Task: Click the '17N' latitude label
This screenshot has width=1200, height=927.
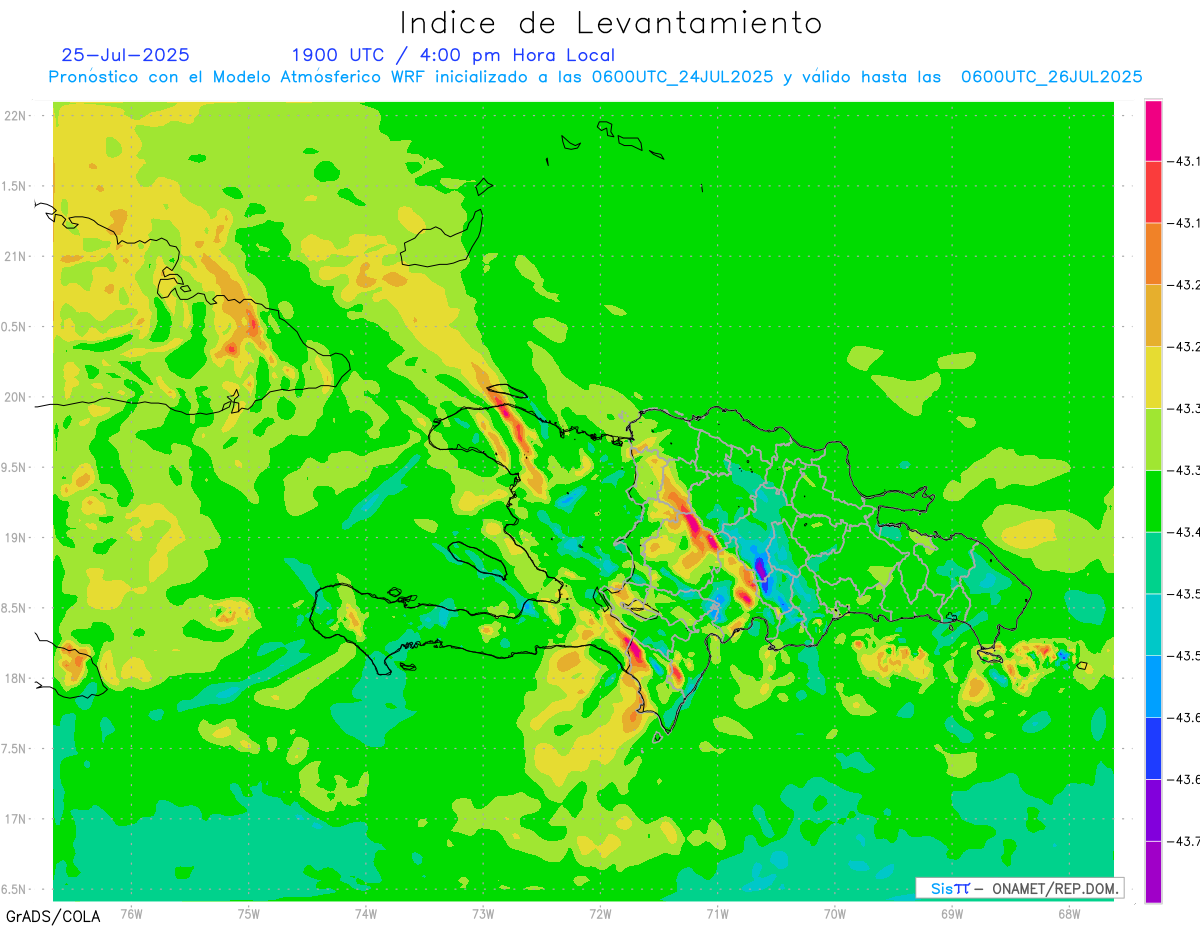Action: (x=16, y=820)
